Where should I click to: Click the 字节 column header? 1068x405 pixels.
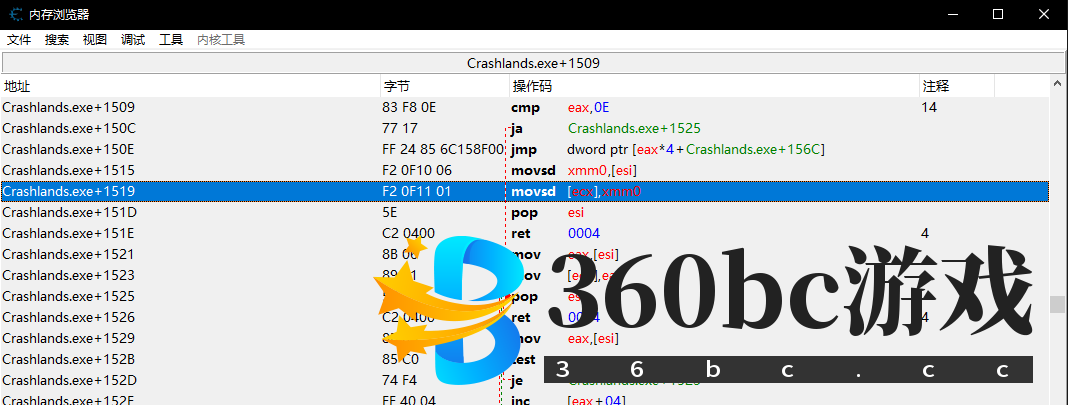[x=445, y=86]
